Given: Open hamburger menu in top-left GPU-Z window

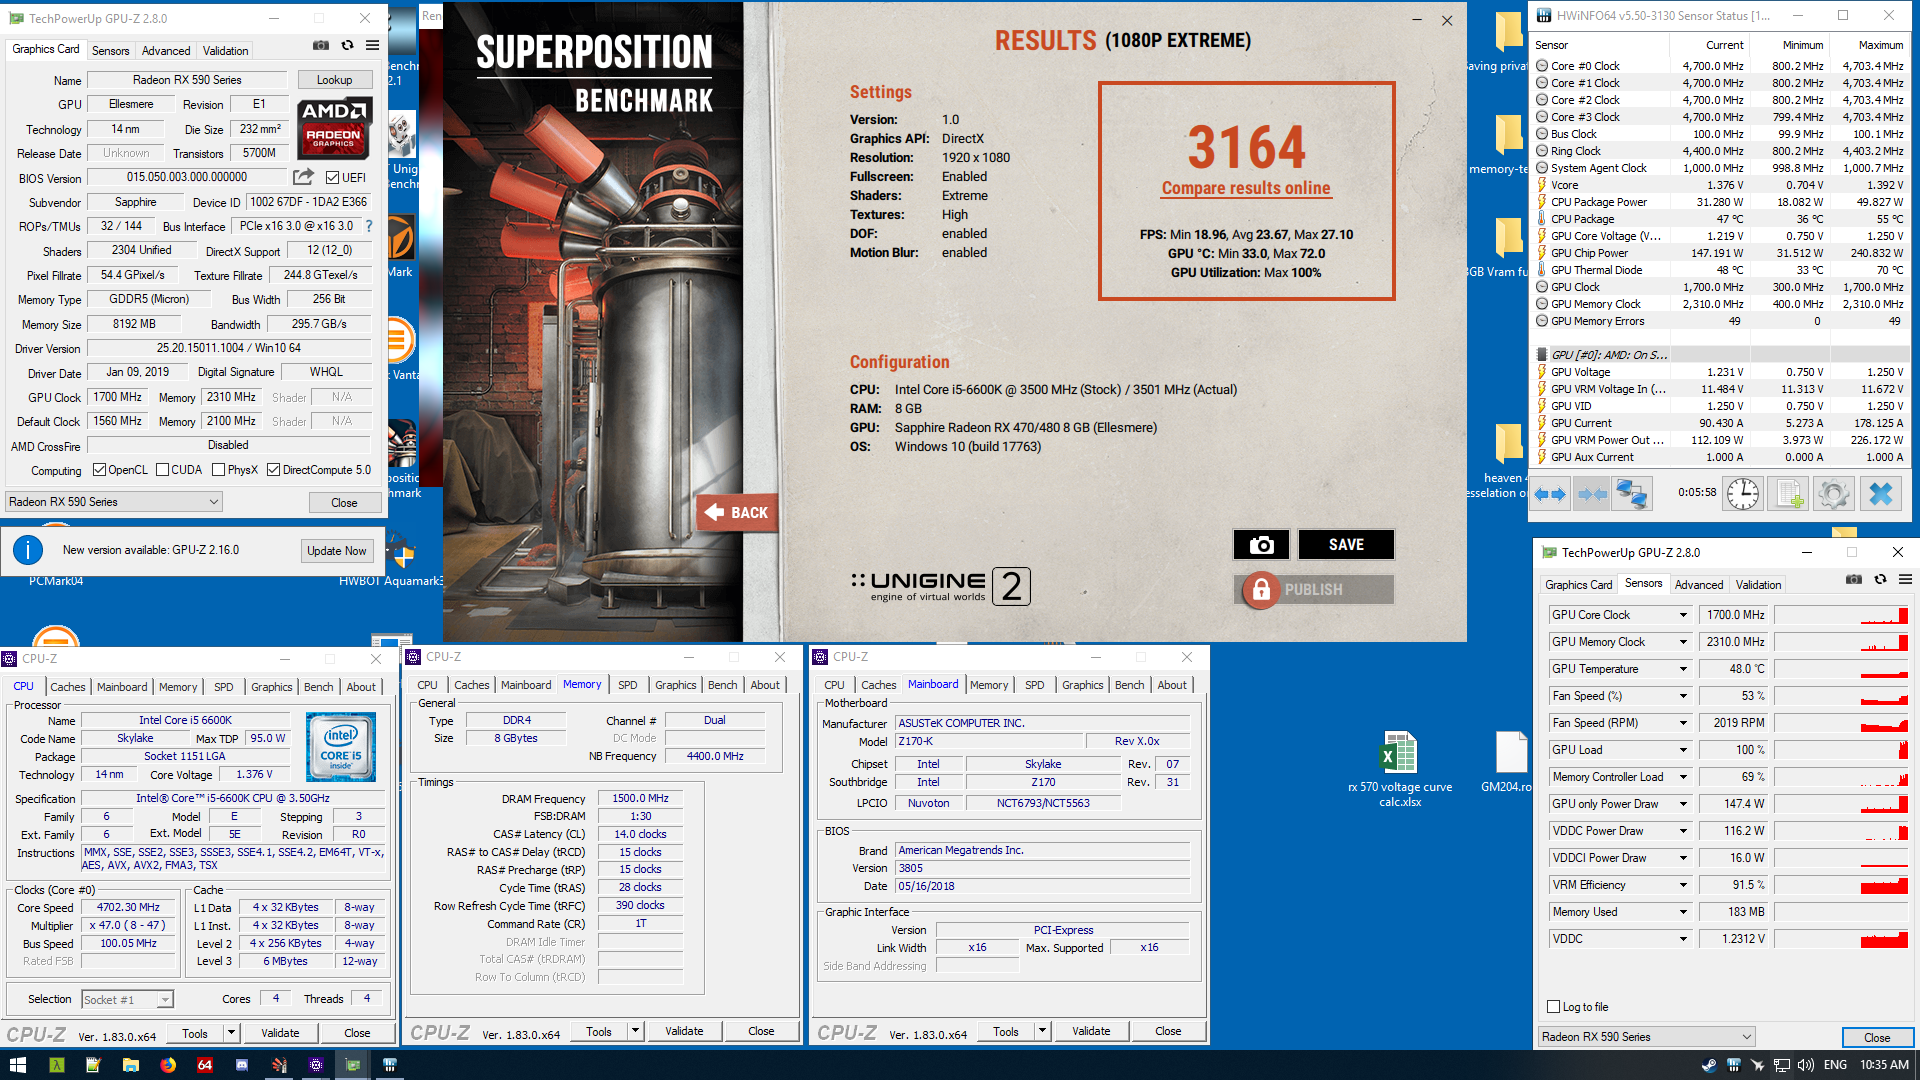Looking at the screenshot, I should point(372,46).
